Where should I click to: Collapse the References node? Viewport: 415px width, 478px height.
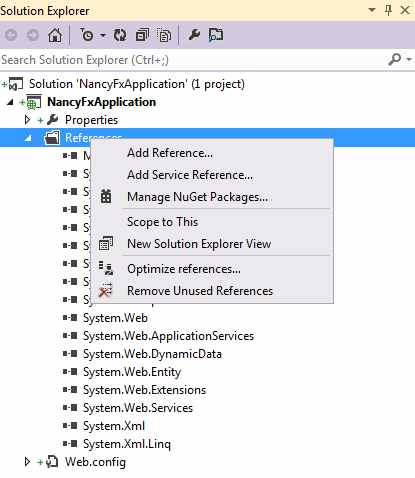[28, 138]
